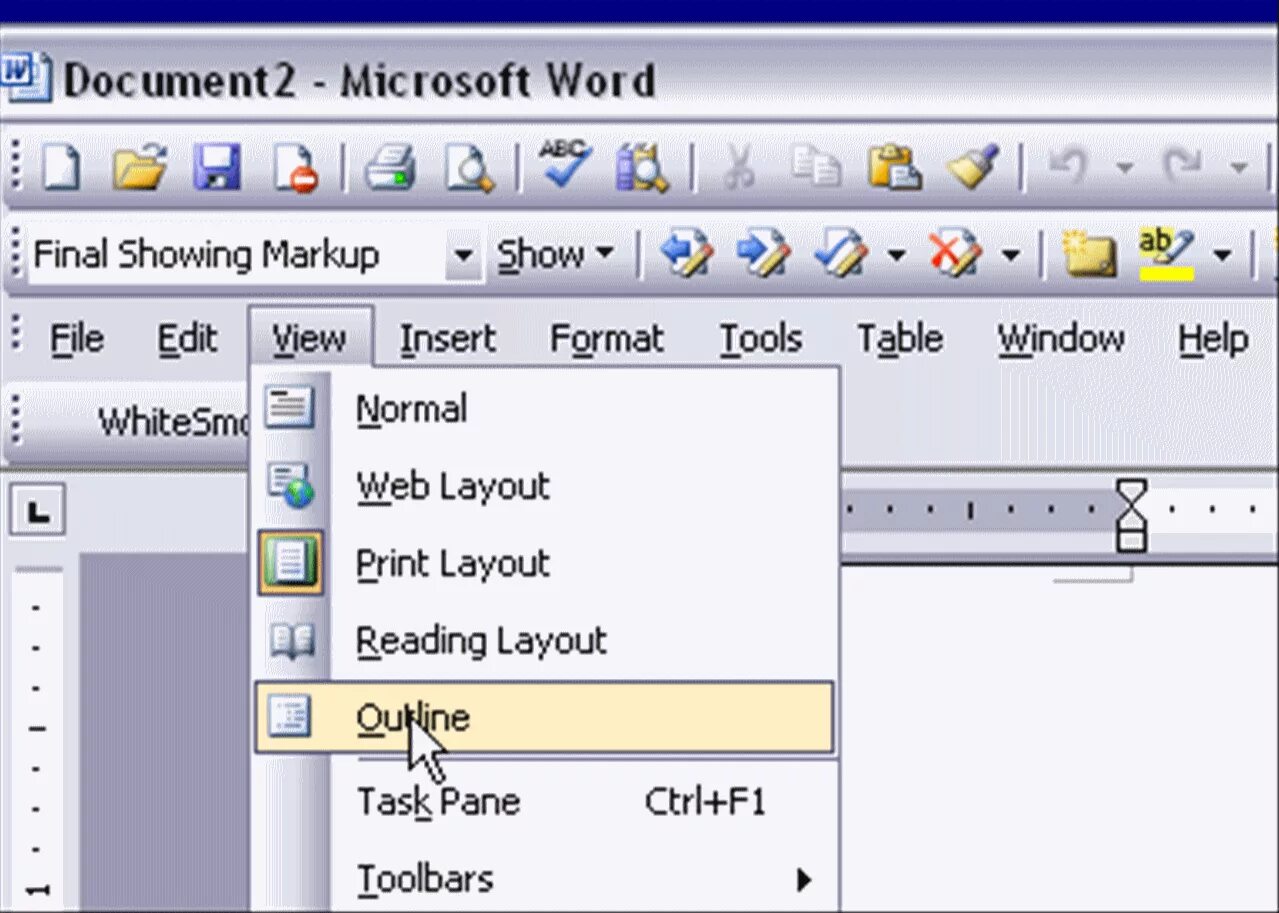Screen dimensions: 1279x913
Task: Open the Window menu
Action: (1061, 340)
